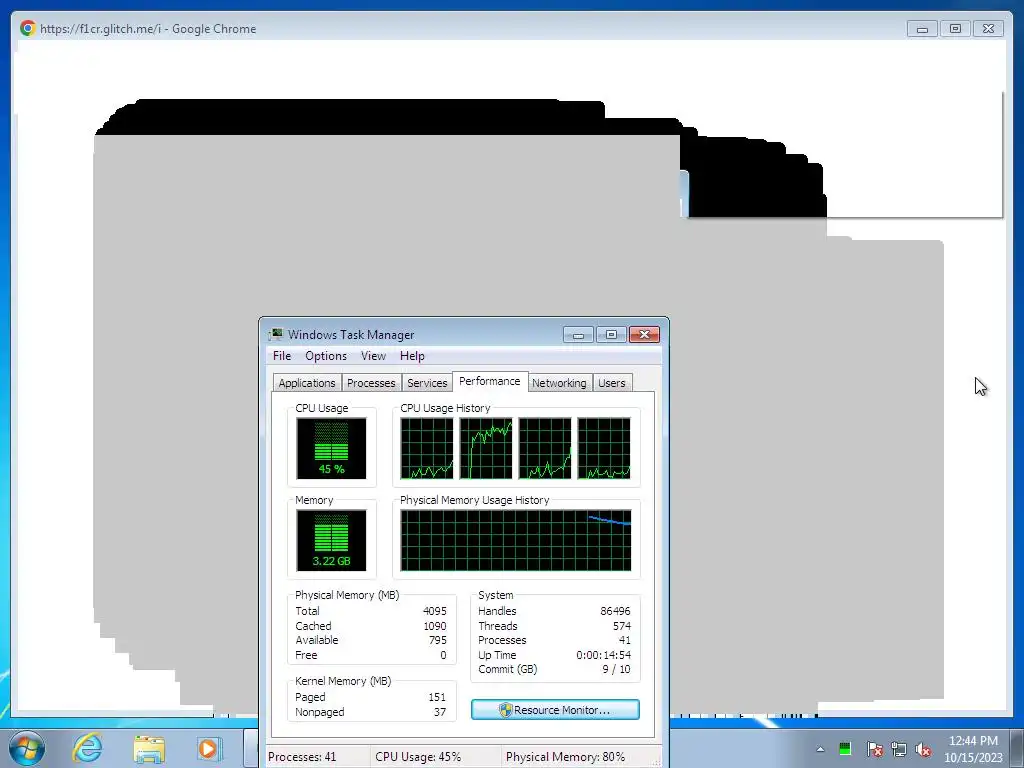Screen dimensions: 1024x768
Task: Click the fourth CPU Usage History graph
Action: pos(604,449)
